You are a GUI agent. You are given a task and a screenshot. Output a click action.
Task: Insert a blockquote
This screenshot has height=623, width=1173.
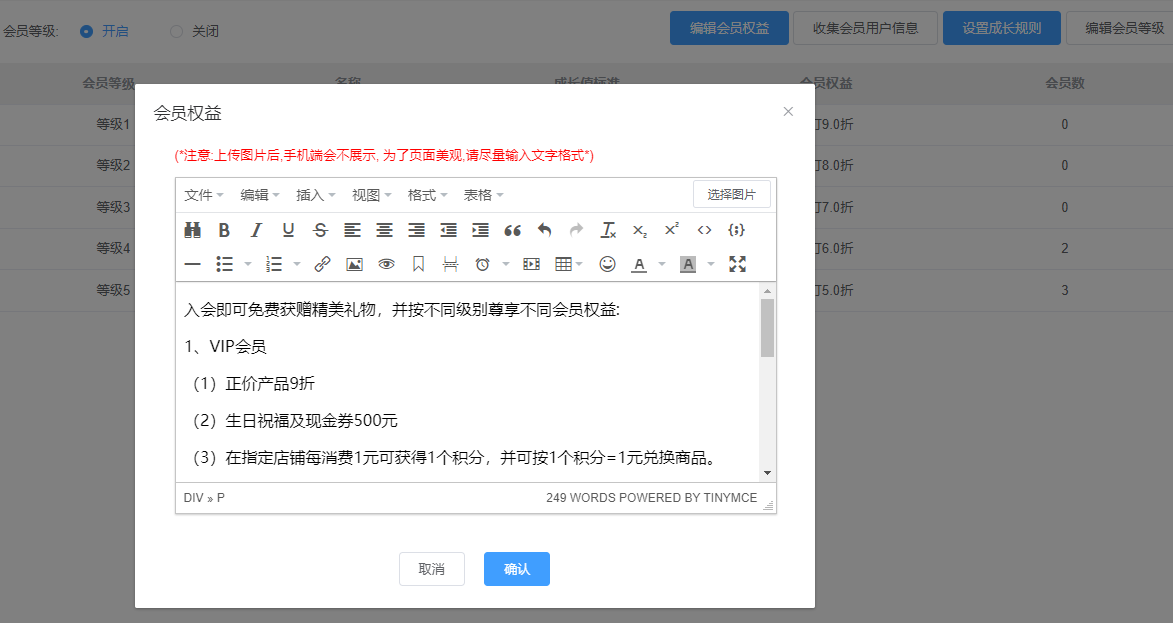(x=512, y=230)
